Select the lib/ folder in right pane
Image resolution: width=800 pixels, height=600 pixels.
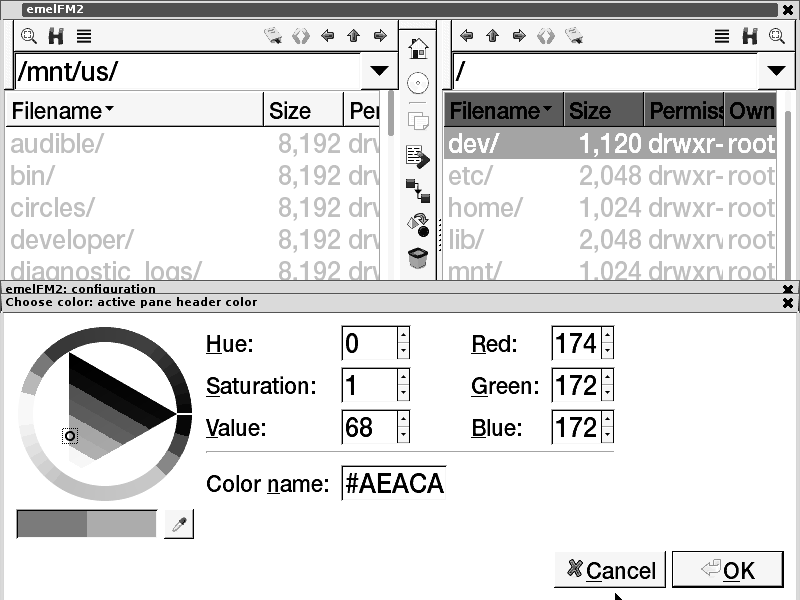tap(610, 240)
